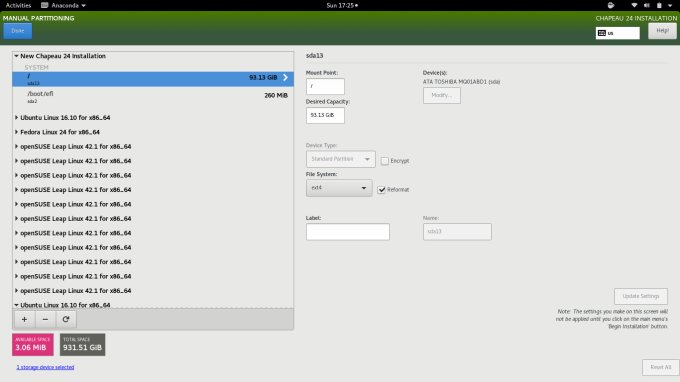Screen dimensions: 680x382
Task: Open the Device Type Standard Partition dropdown
Action: pos(340,159)
